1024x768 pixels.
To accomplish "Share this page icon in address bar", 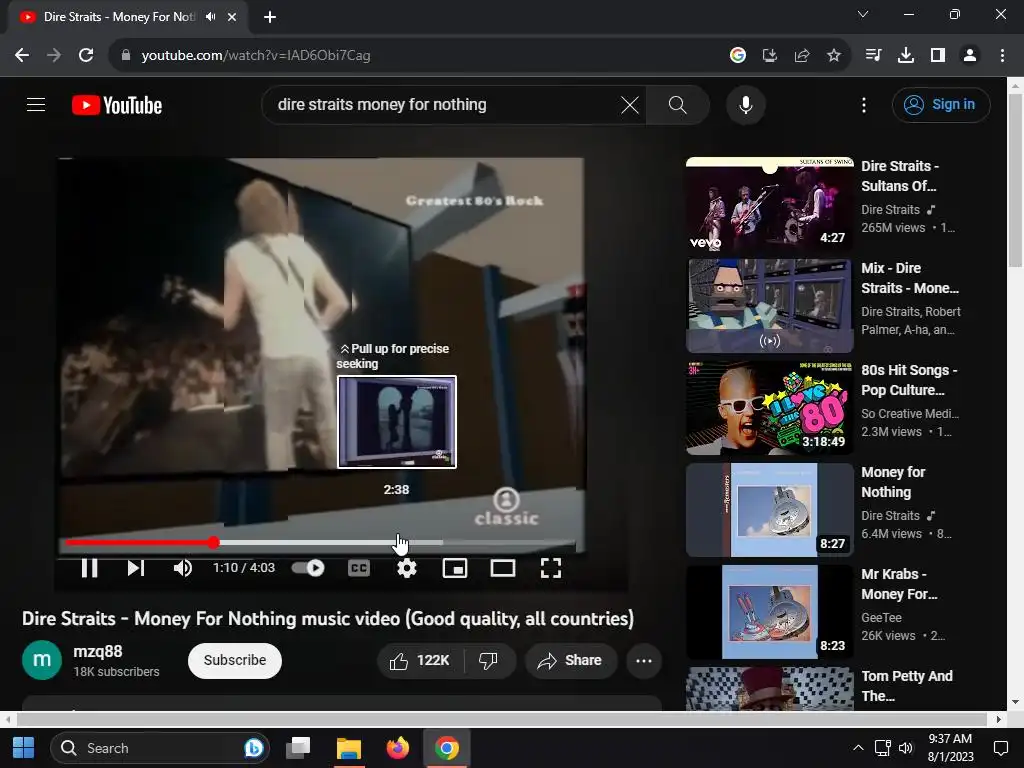I will (802, 56).
